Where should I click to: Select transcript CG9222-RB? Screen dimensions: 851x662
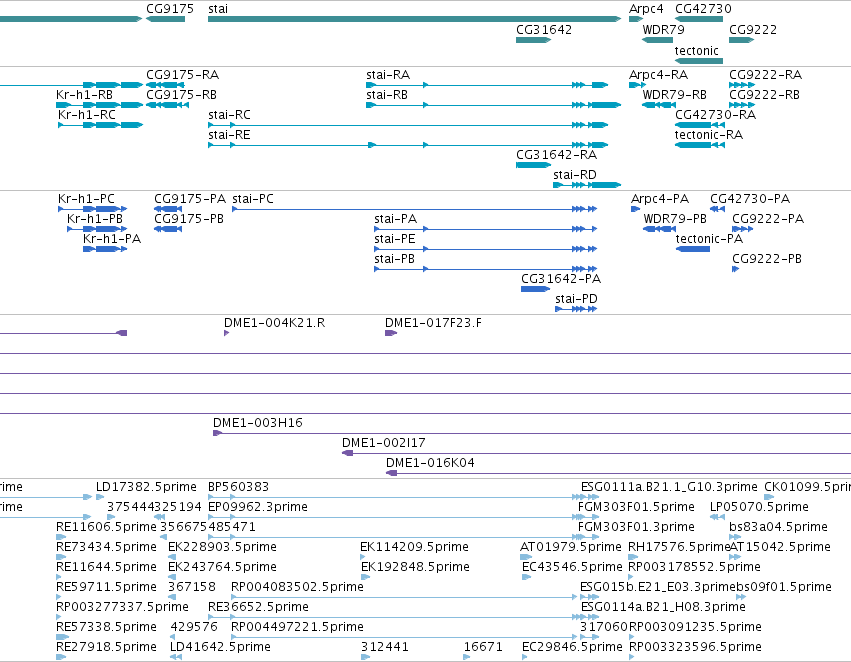(x=742, y=105)
